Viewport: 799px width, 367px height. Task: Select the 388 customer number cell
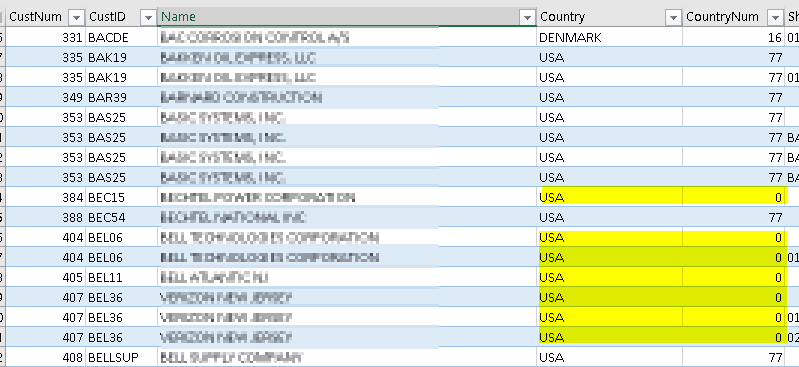pos(45,217)
